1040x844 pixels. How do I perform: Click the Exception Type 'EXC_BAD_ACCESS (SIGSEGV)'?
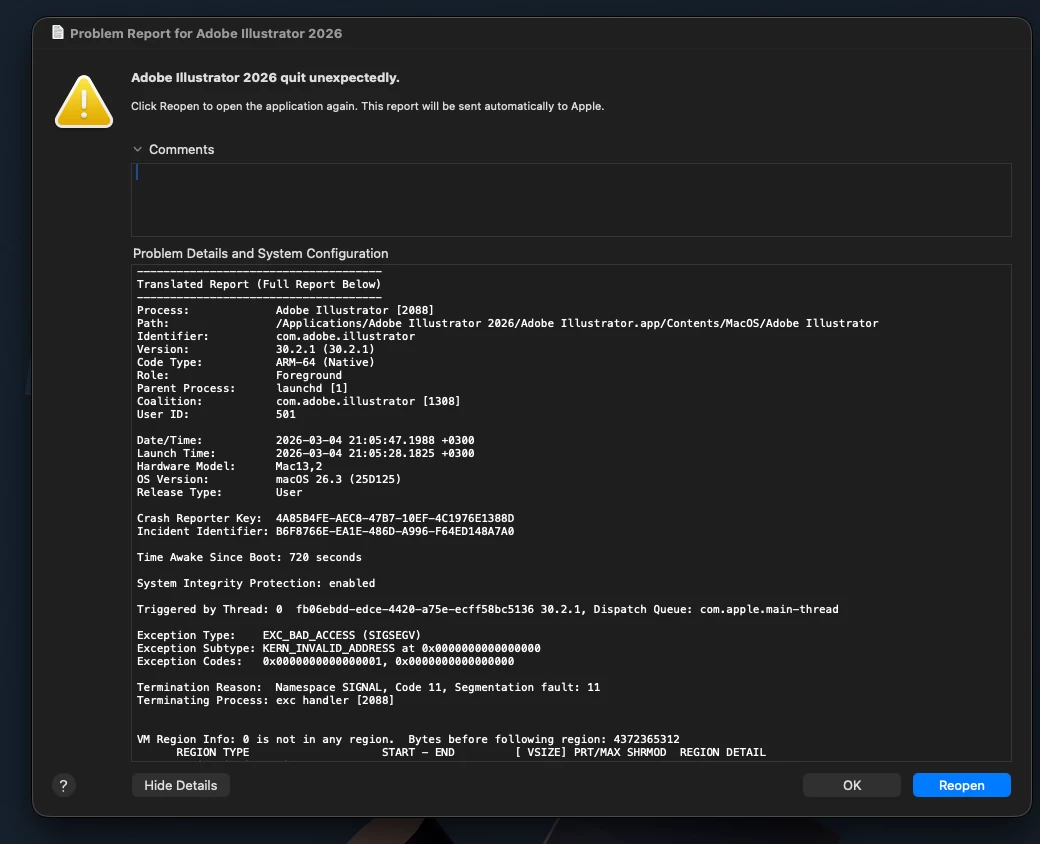342,635
